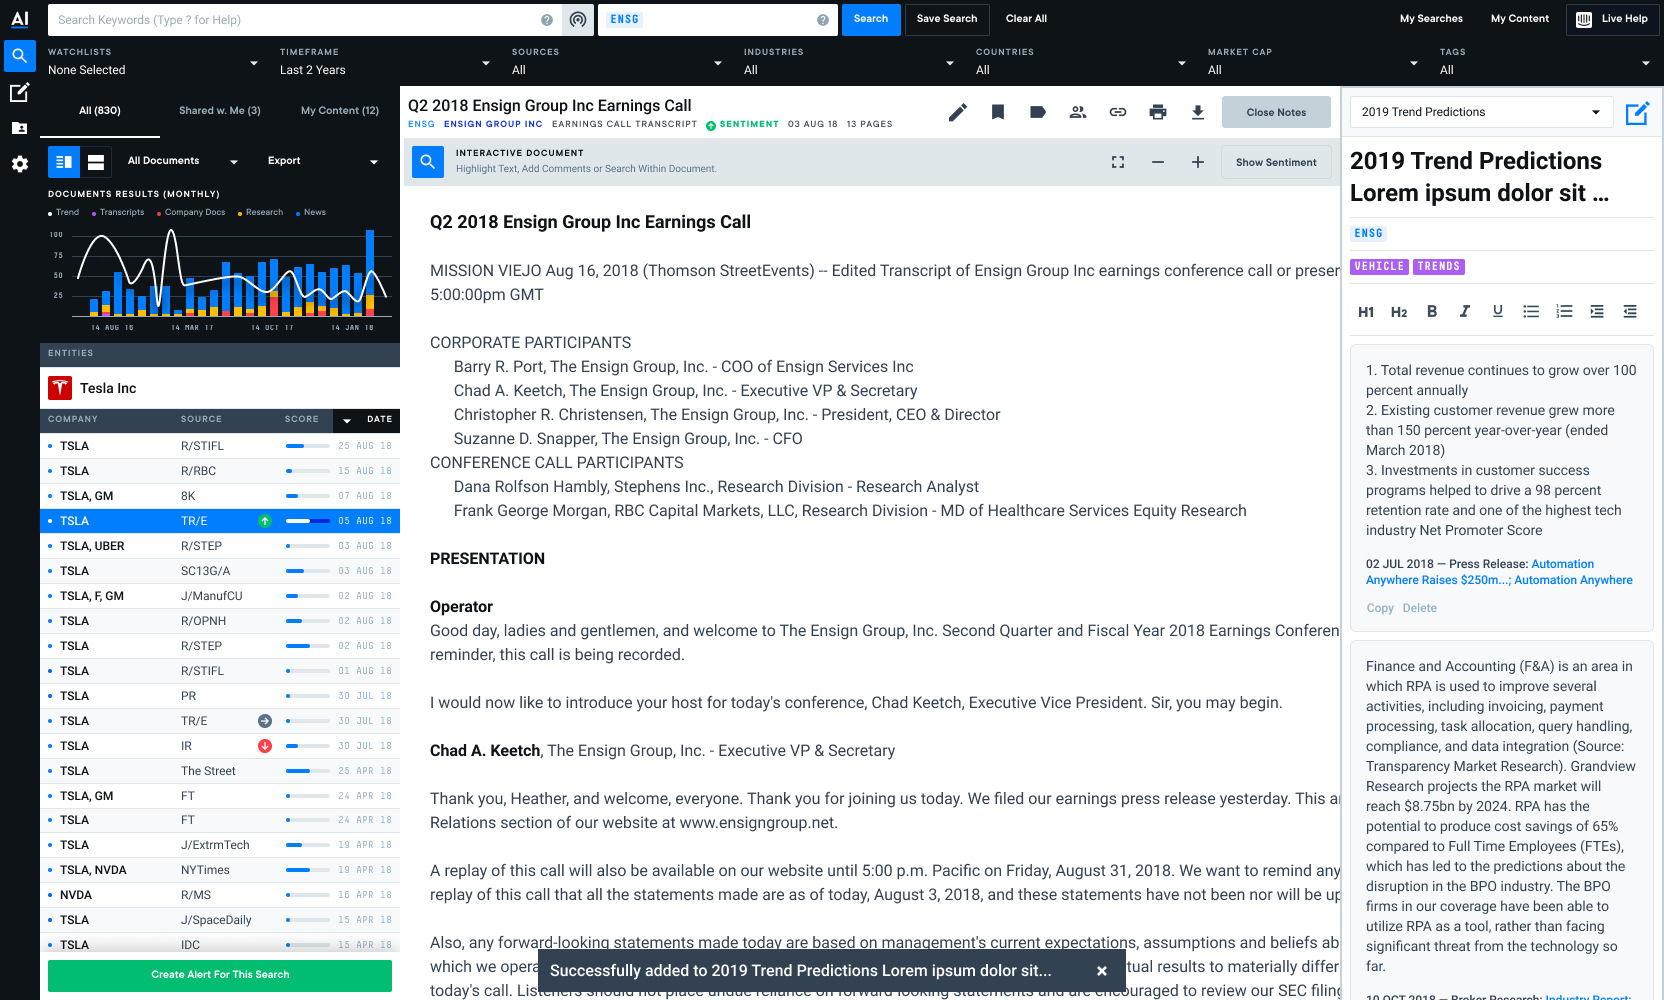
Task: Click the pencil highlight icon in document toolbar
Action: (958, 112)
